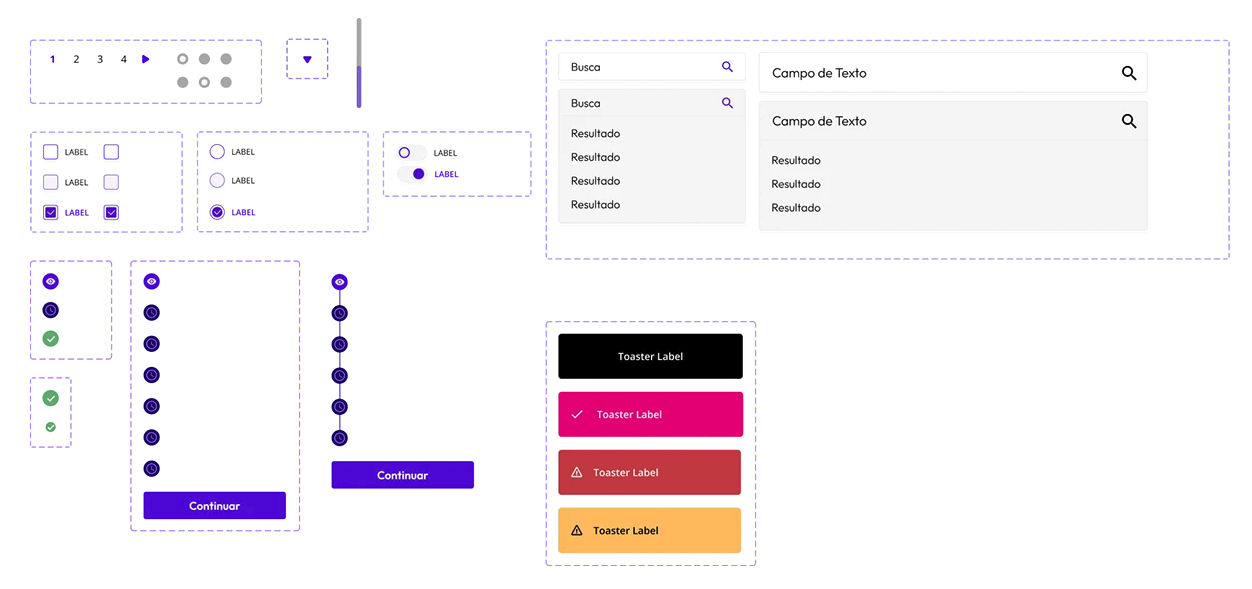Click into the white Campo de Texto field
The height and width of the screenshot is (589, 1252).
point(953,73)
